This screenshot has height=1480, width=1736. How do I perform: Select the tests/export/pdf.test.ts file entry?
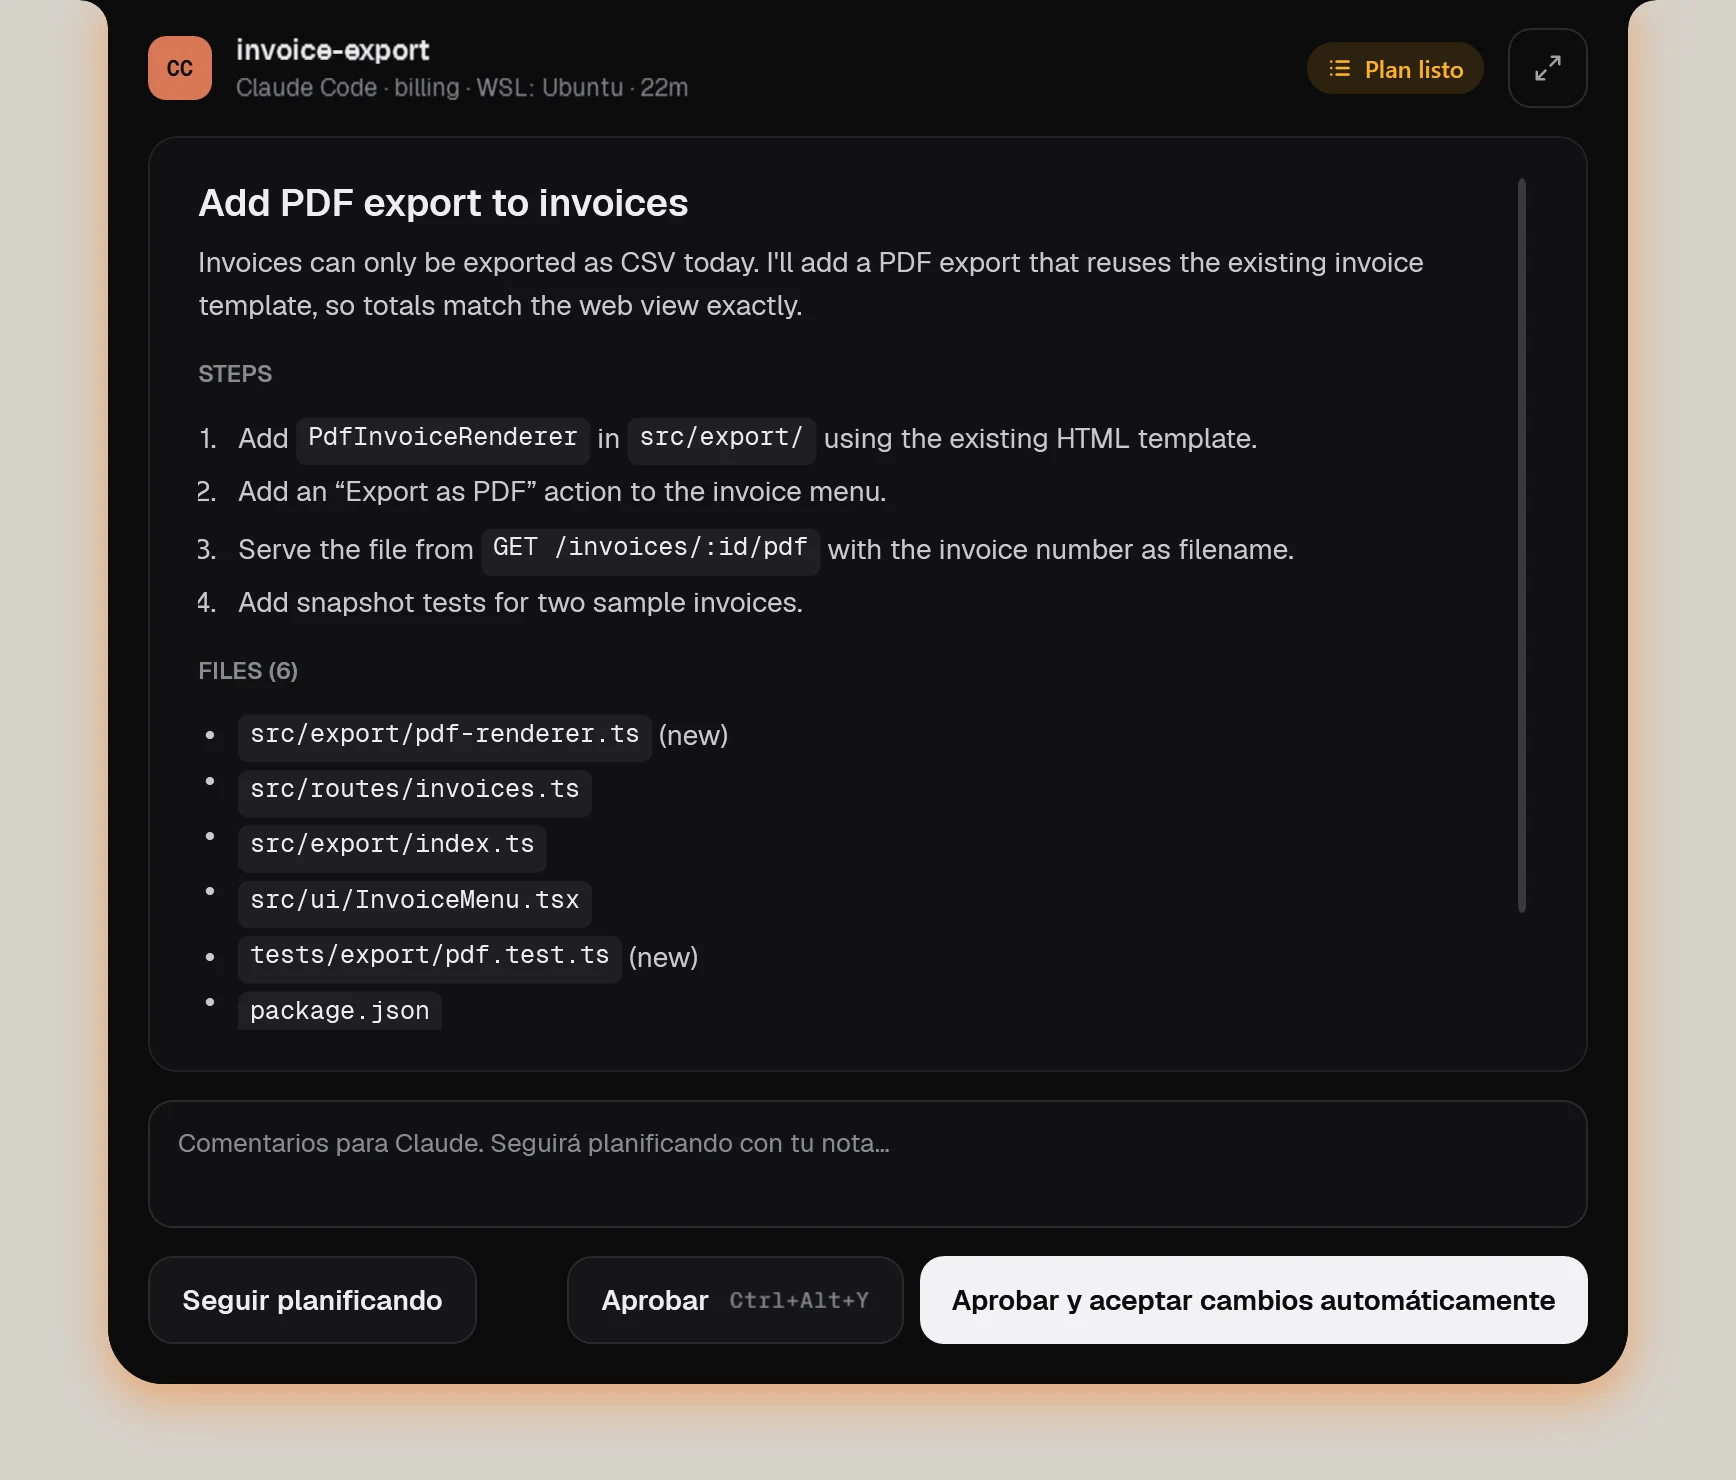pos(429,957)
